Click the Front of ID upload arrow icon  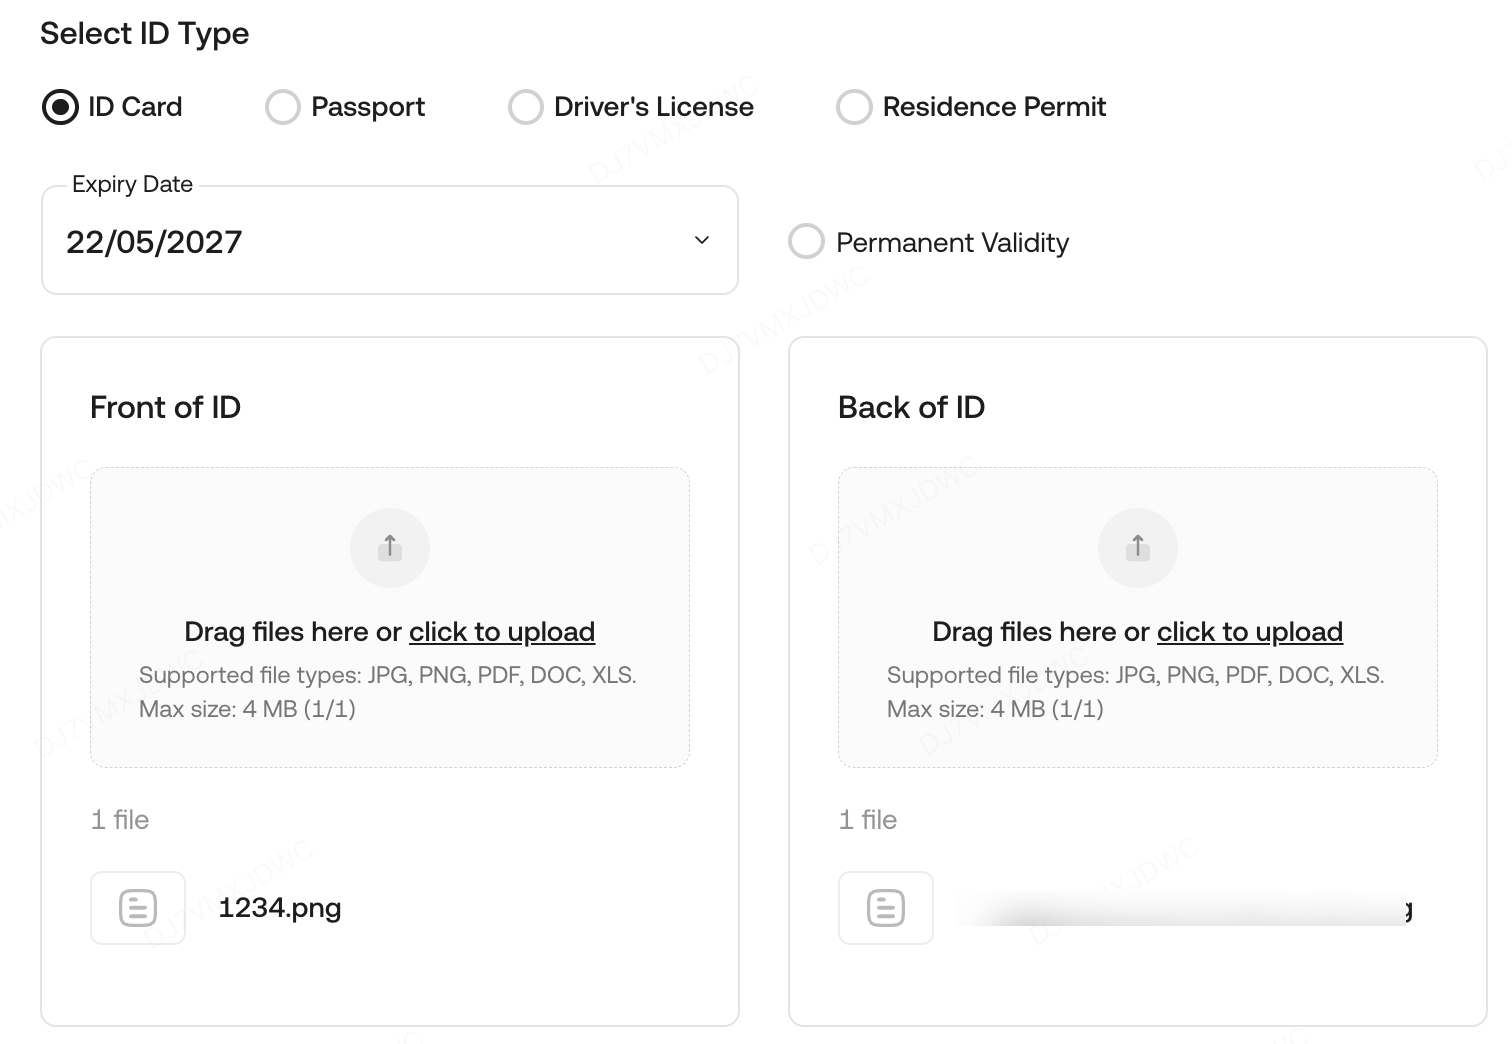[390, 547]
